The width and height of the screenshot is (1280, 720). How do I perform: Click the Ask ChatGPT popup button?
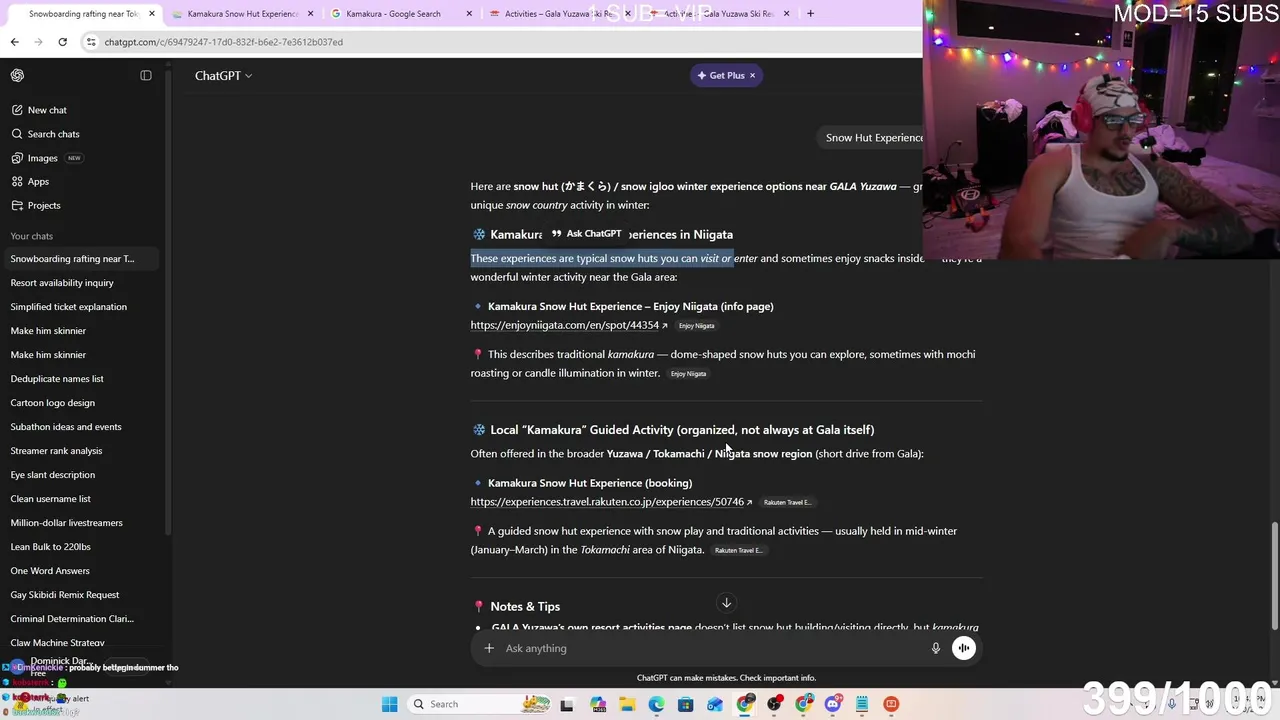click(x=586, y=234)
